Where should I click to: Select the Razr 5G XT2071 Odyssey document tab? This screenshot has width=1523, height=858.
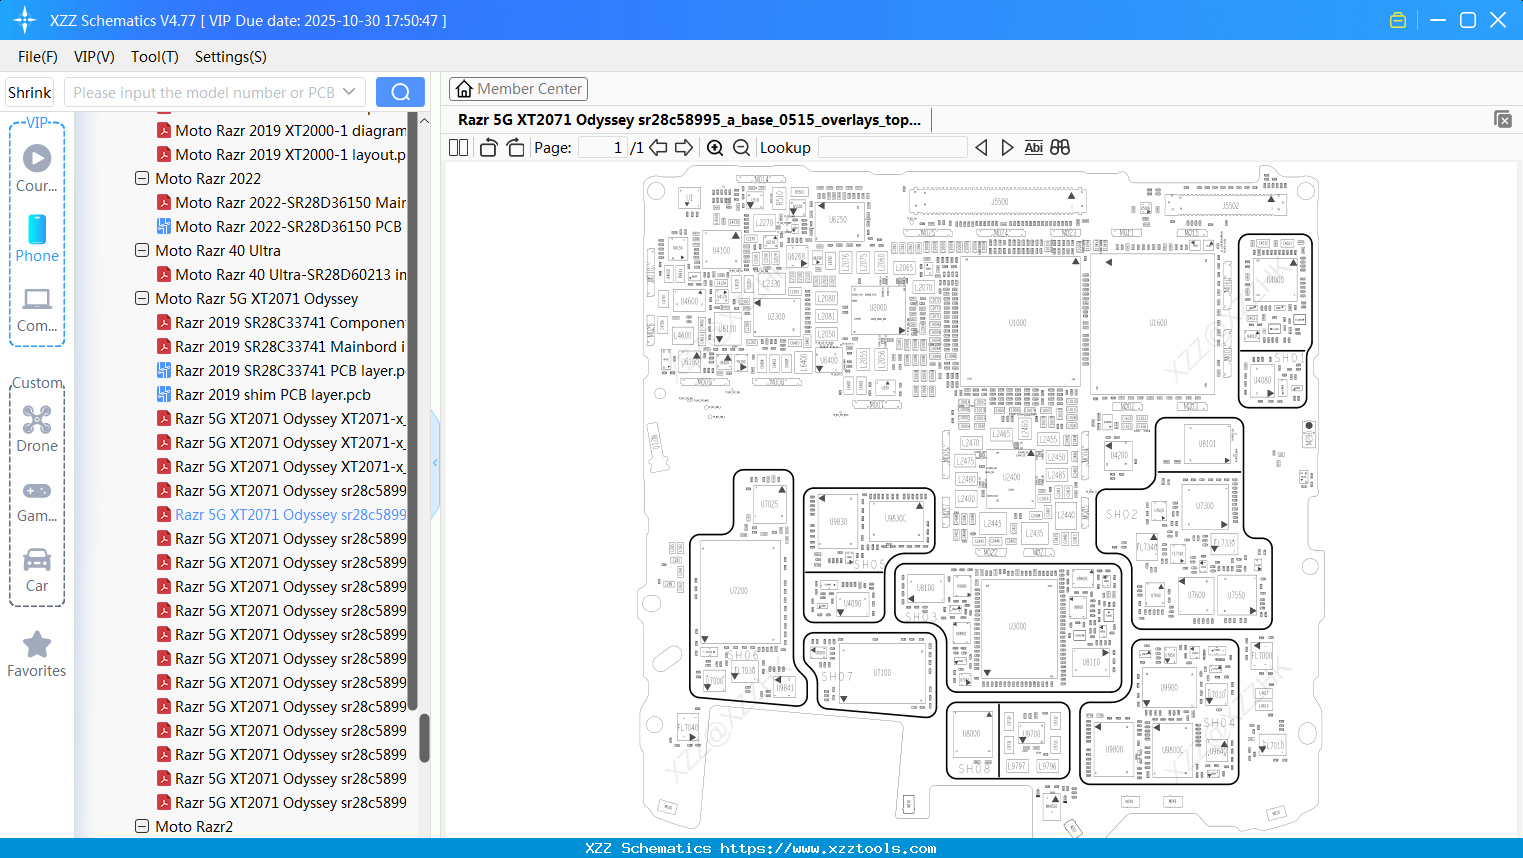(x=690, y=120)
